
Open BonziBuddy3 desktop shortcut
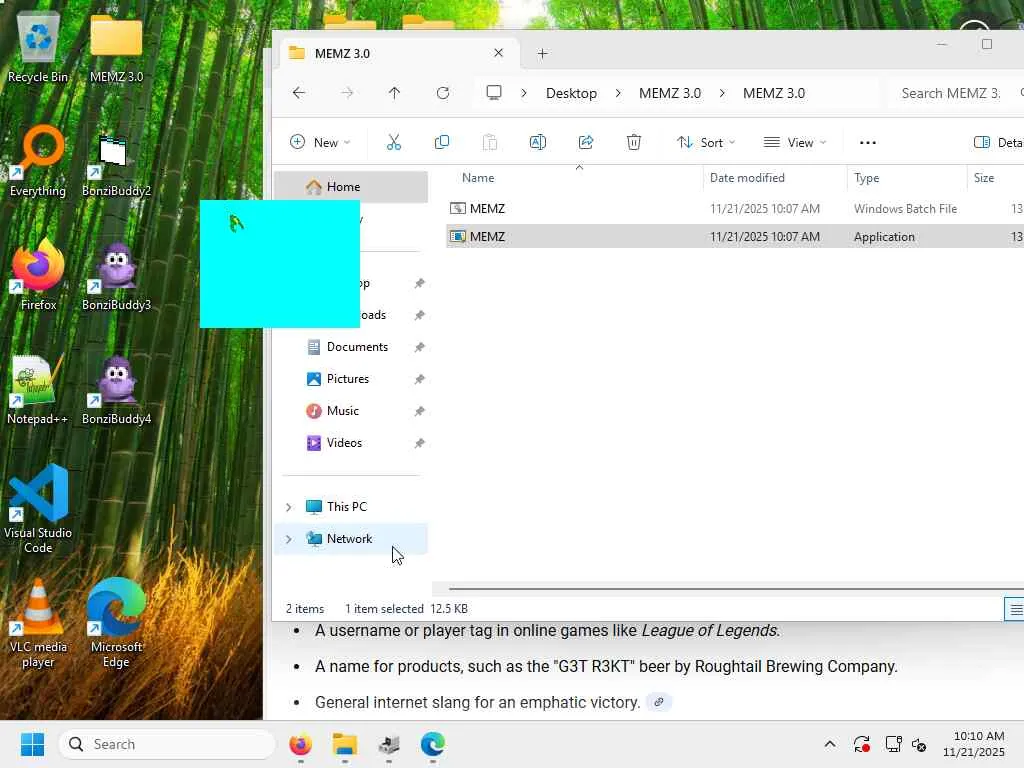click(x=116, y=276)
